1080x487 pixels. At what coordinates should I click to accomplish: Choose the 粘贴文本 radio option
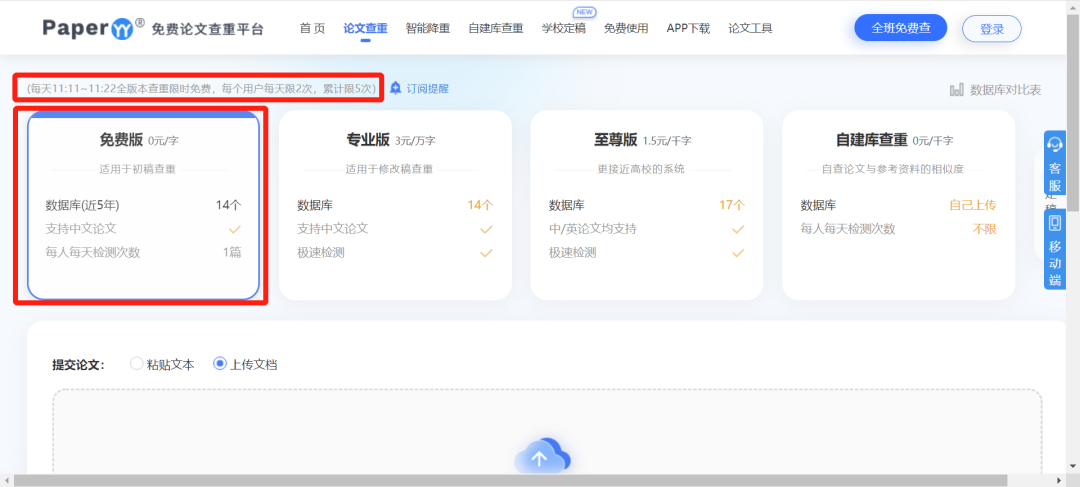[x=136, y=364]
